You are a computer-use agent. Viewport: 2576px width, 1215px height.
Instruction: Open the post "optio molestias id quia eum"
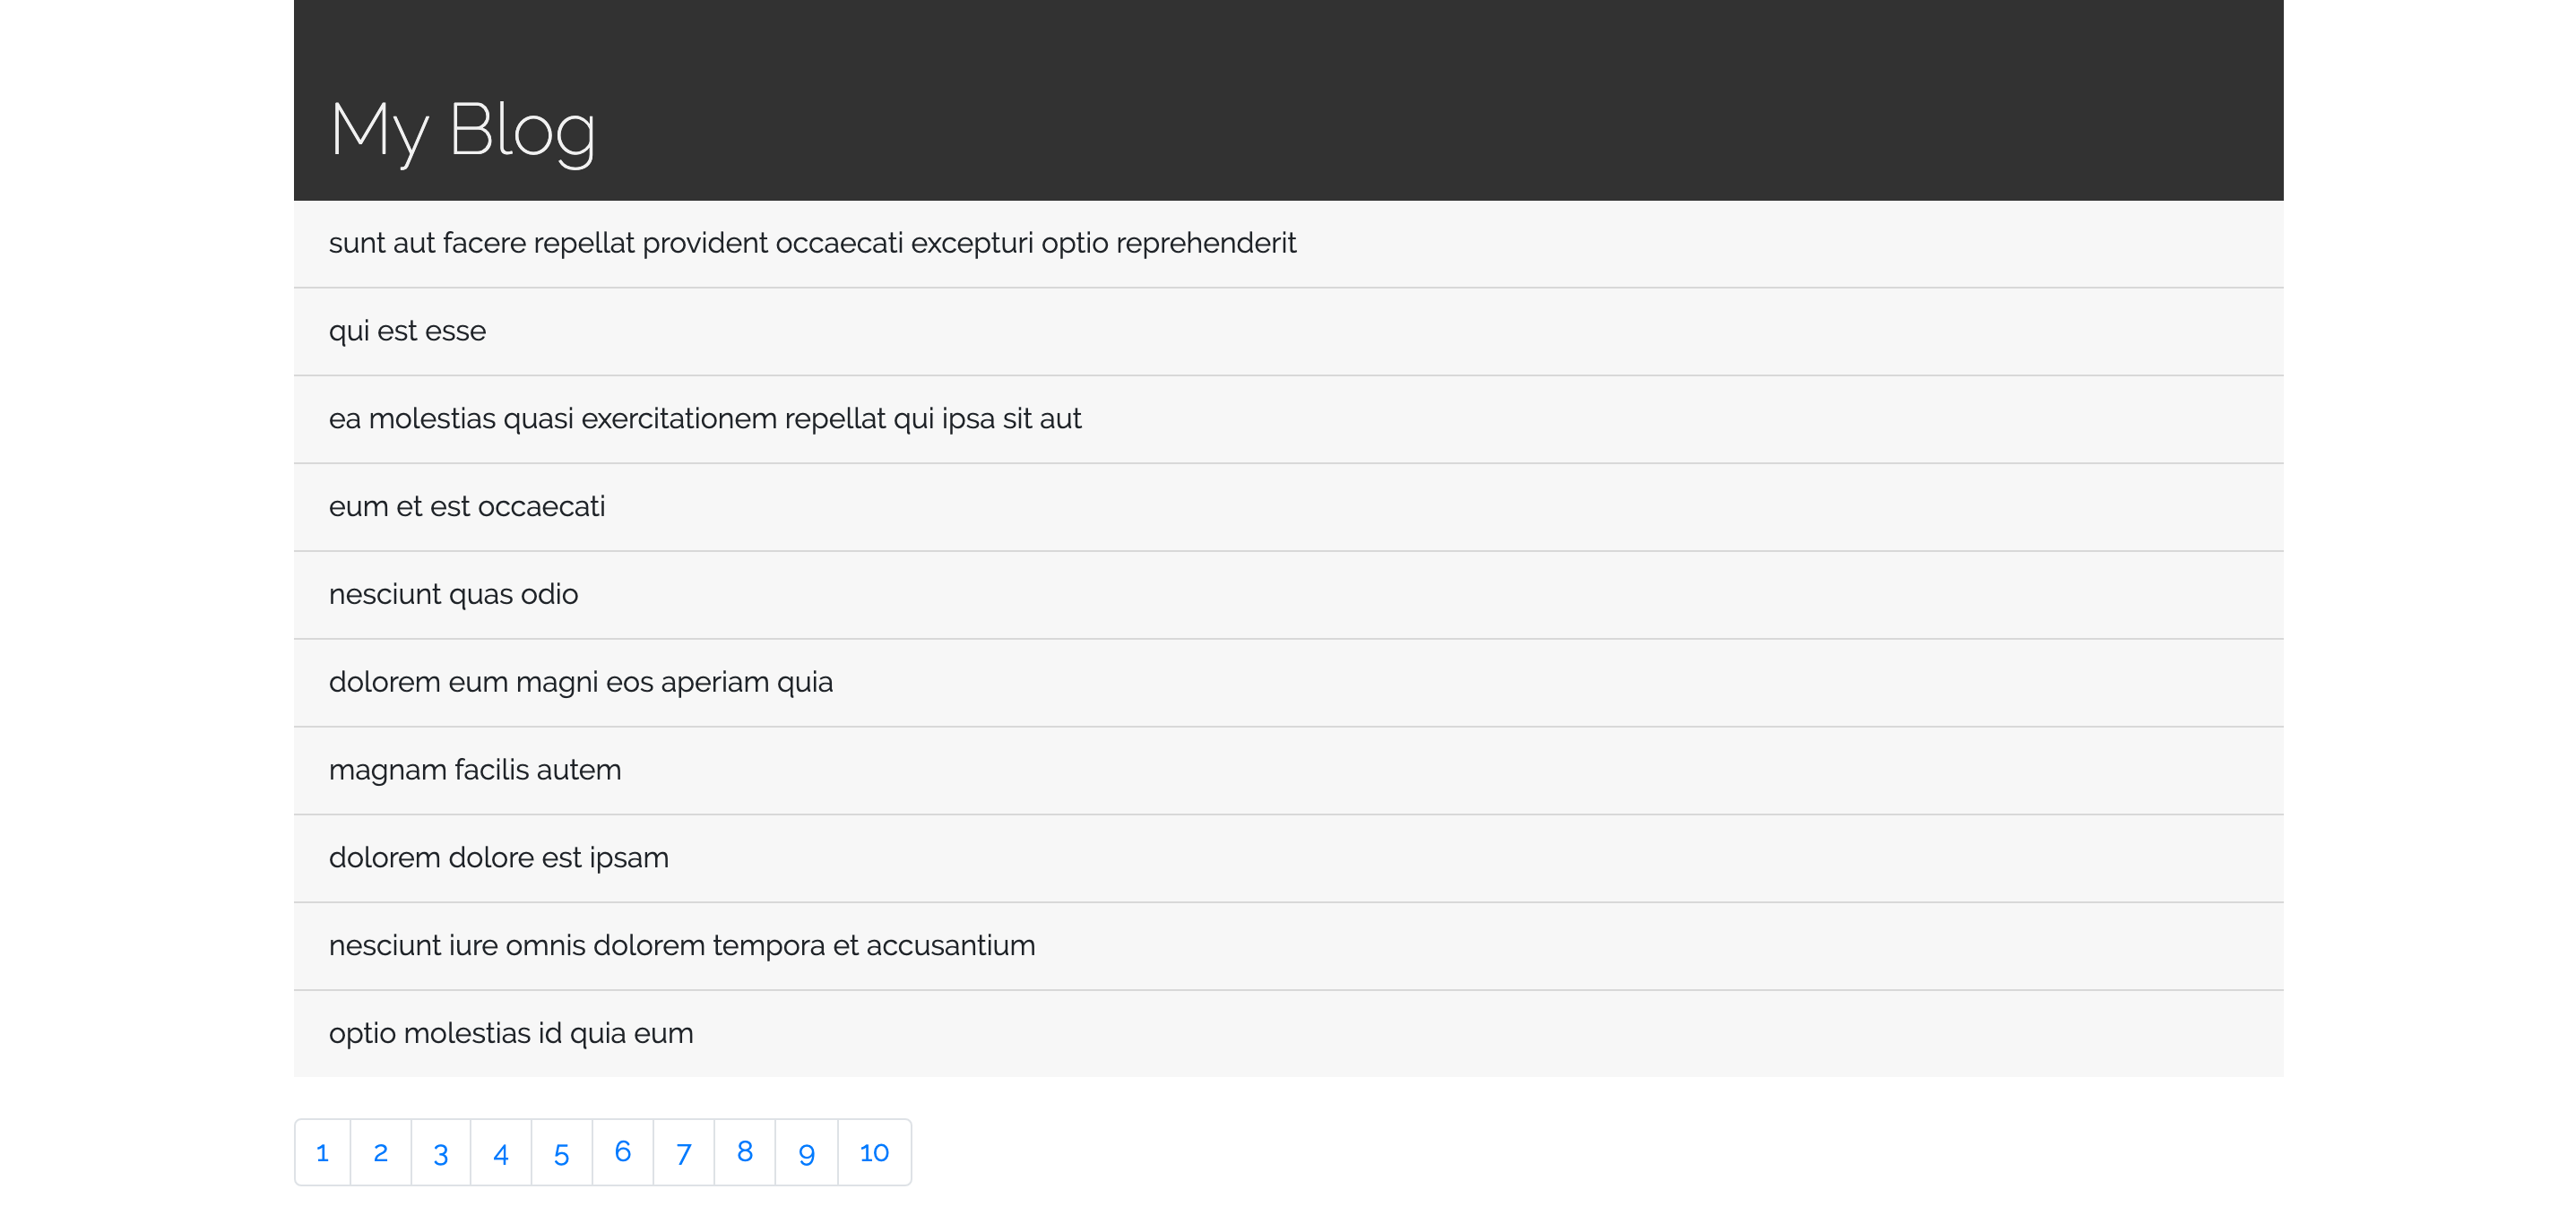point(511,1033)
